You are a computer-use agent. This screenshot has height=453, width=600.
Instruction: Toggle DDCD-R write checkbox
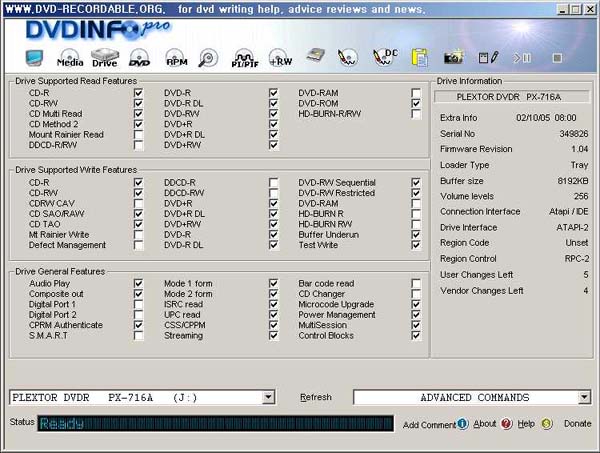click(274, 183)
